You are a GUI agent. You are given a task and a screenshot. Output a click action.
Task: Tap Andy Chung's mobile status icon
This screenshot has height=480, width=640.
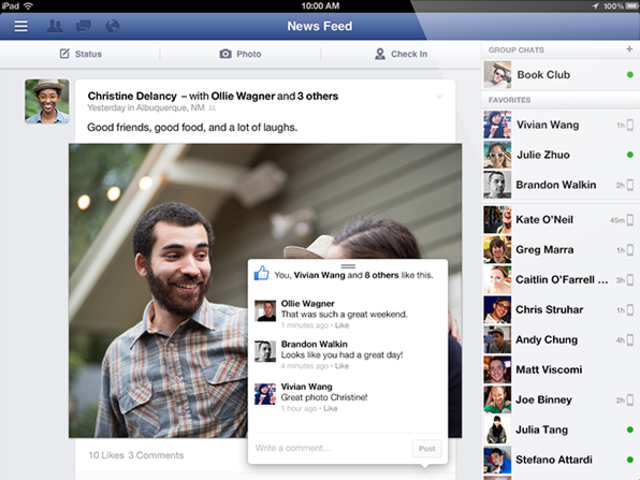click(x=630, y=340)
